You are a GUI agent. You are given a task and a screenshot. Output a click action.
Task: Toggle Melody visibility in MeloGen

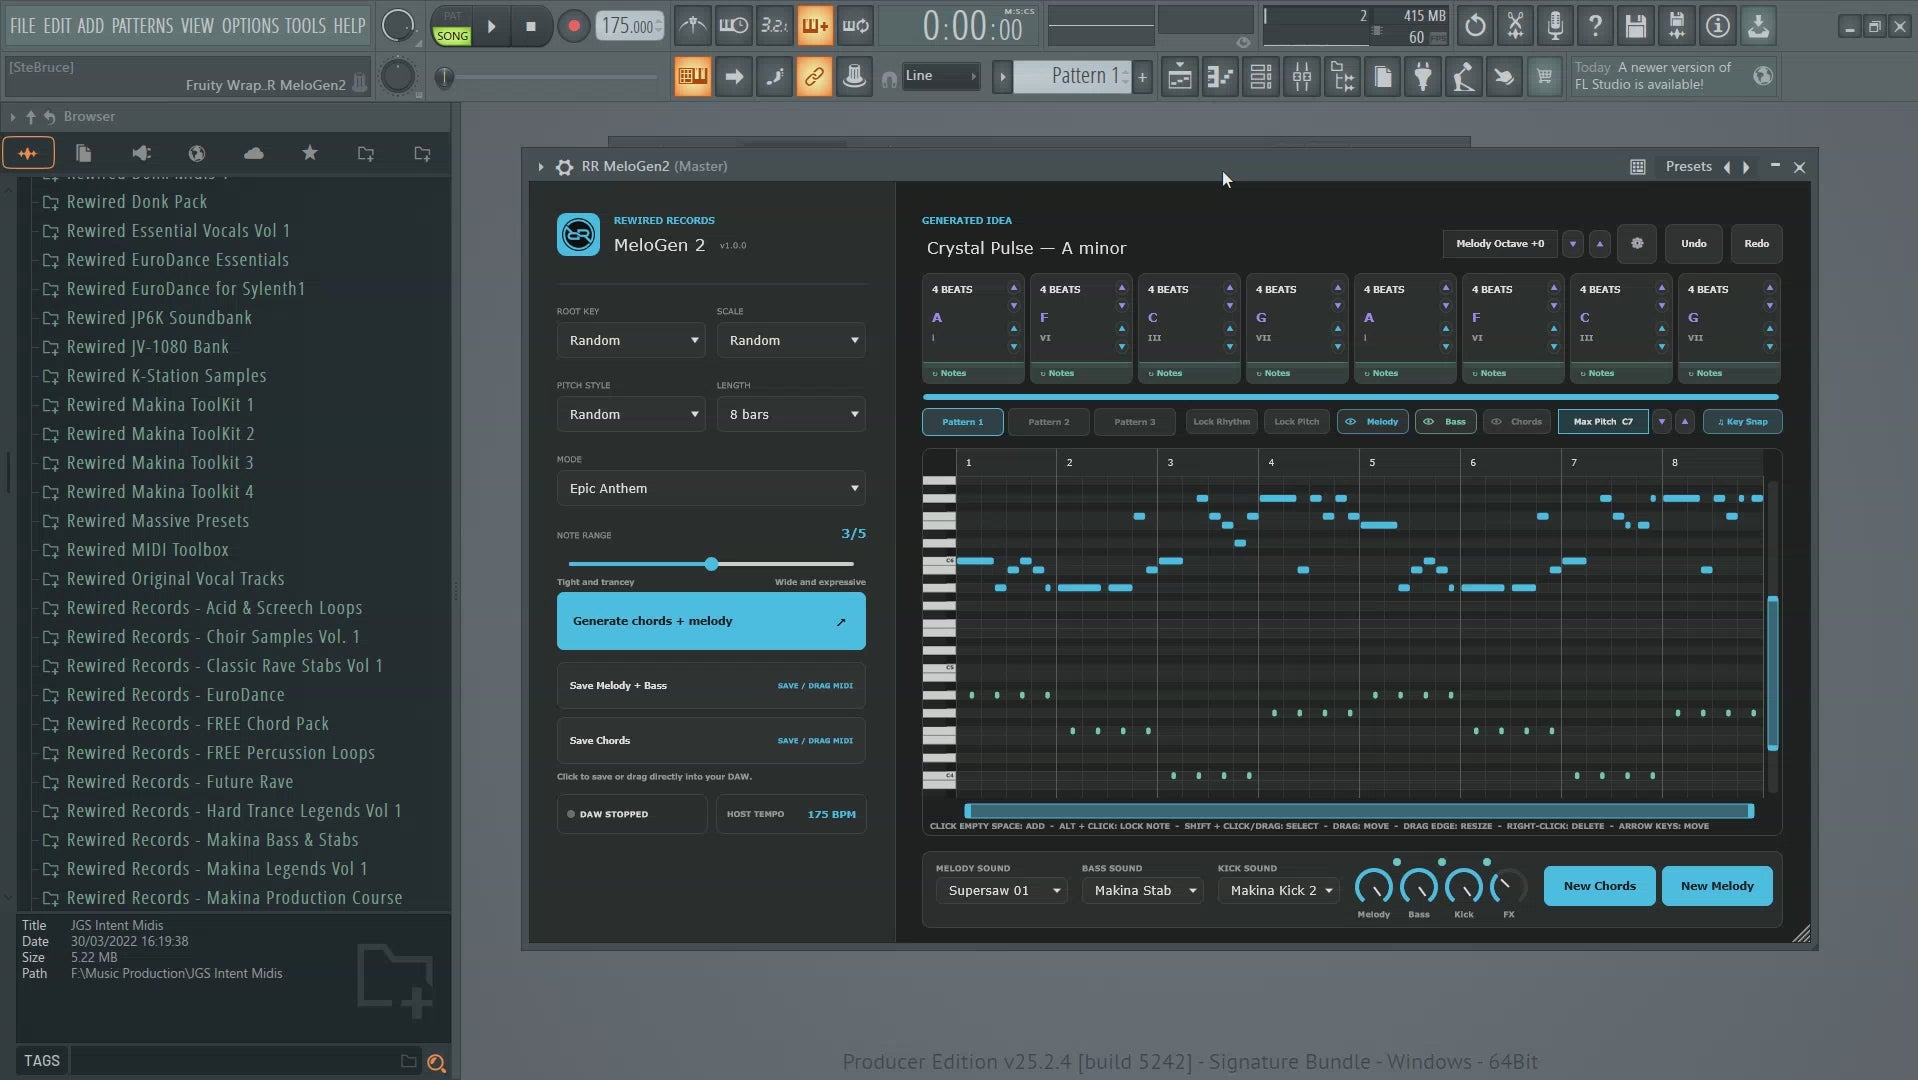point(1372,422)
